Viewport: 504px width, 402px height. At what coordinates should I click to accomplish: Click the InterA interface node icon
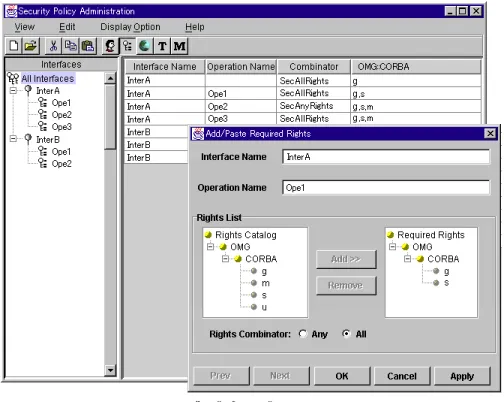pos(28,90)
